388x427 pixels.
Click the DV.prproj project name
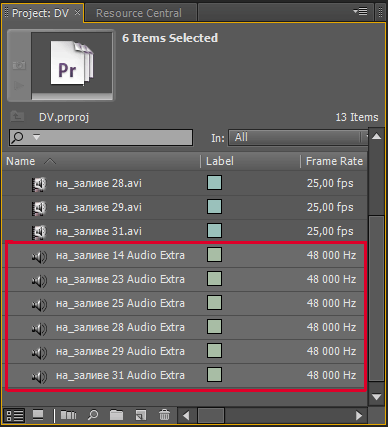pyautogui.click(x=64, y=117)
